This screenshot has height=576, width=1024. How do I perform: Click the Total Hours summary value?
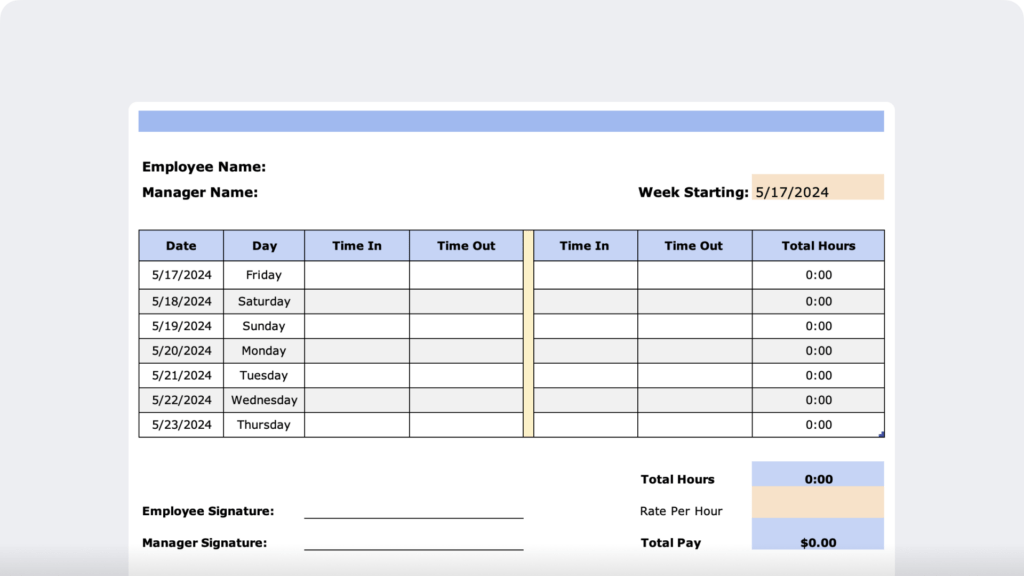(x=818, y=478)
